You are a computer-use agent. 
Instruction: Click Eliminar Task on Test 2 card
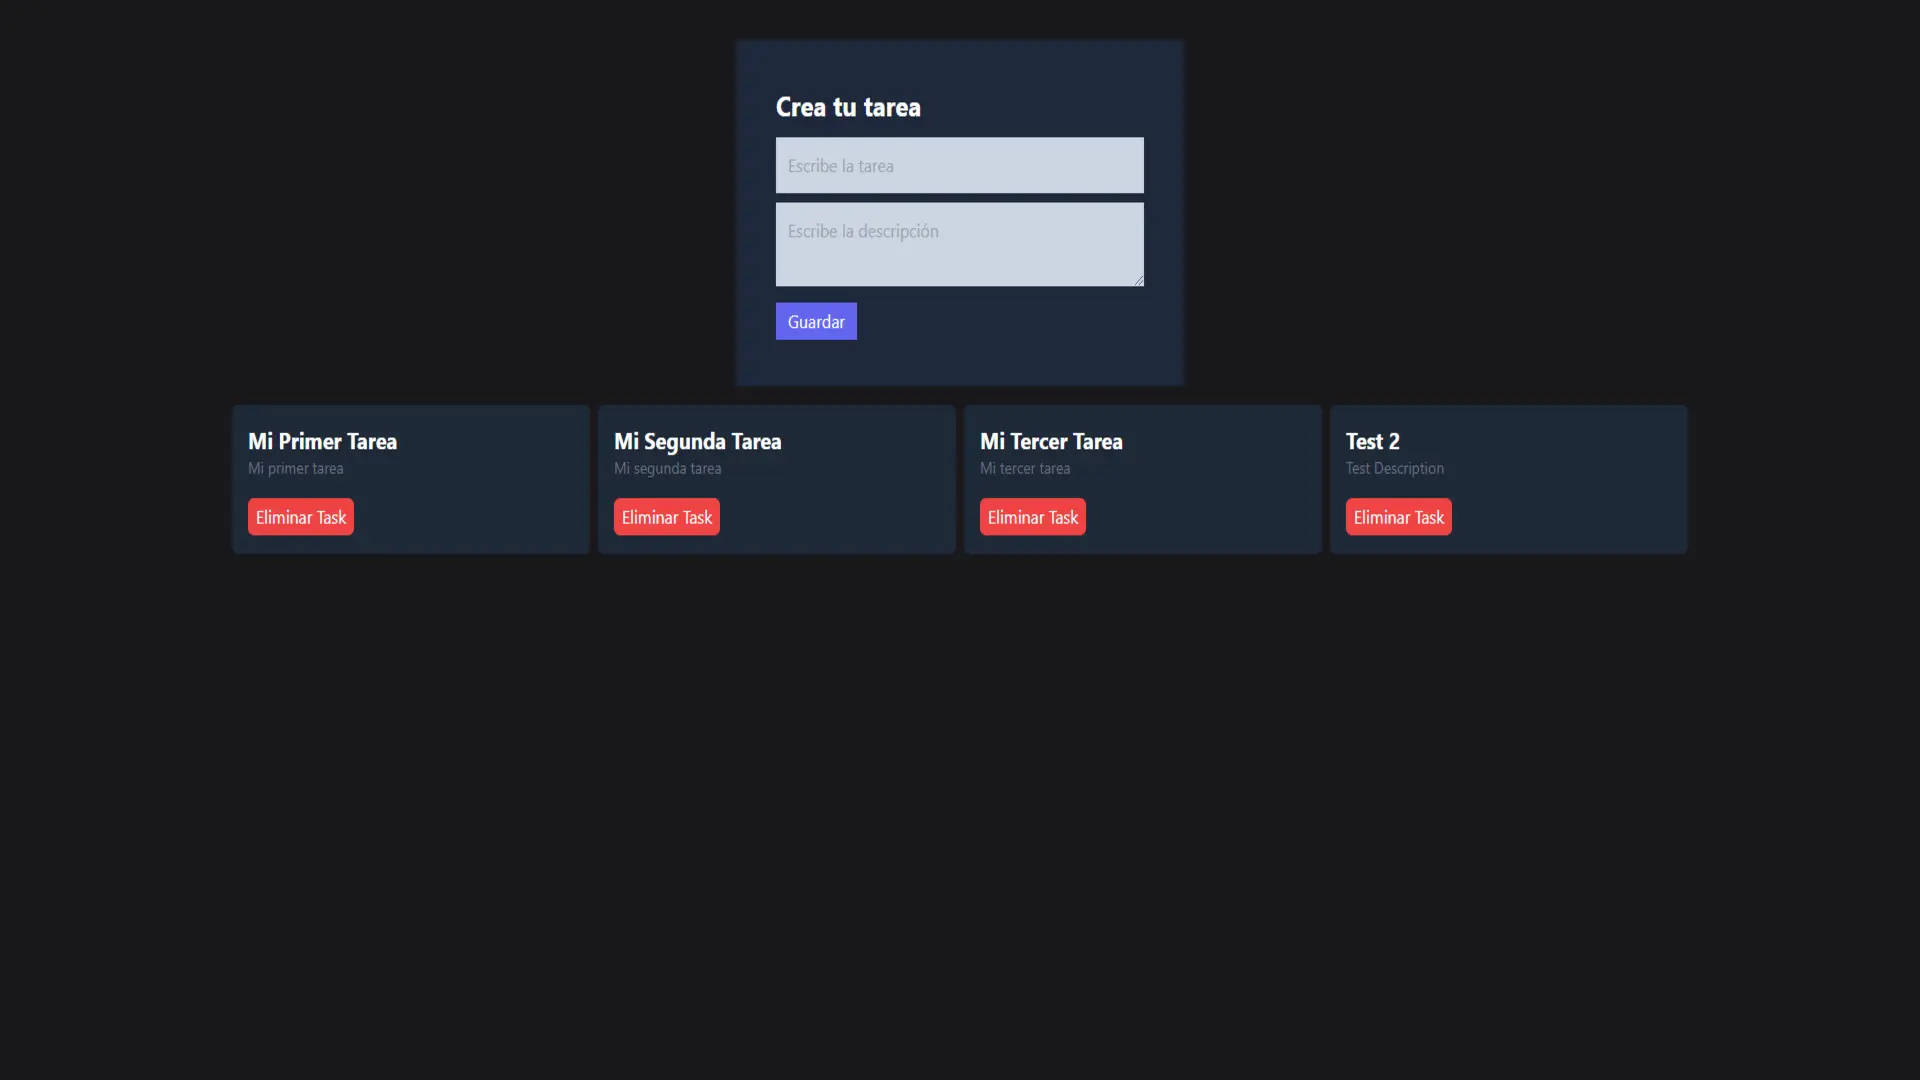[x=1398, y=517]
